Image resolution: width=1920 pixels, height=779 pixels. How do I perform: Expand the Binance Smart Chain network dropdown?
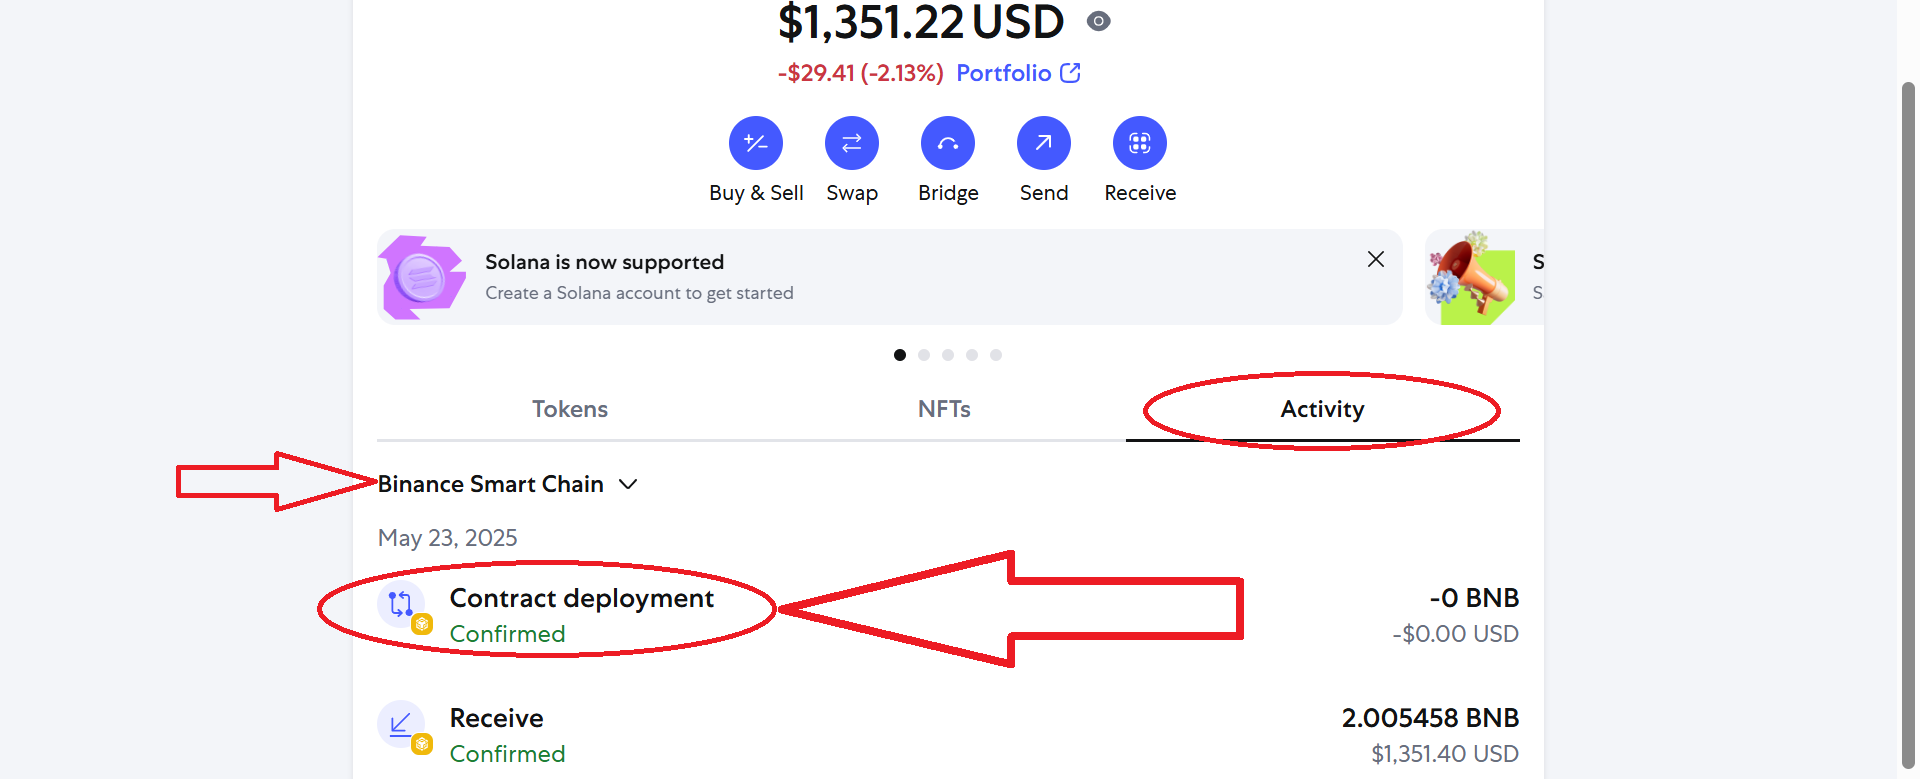[508, 484]
